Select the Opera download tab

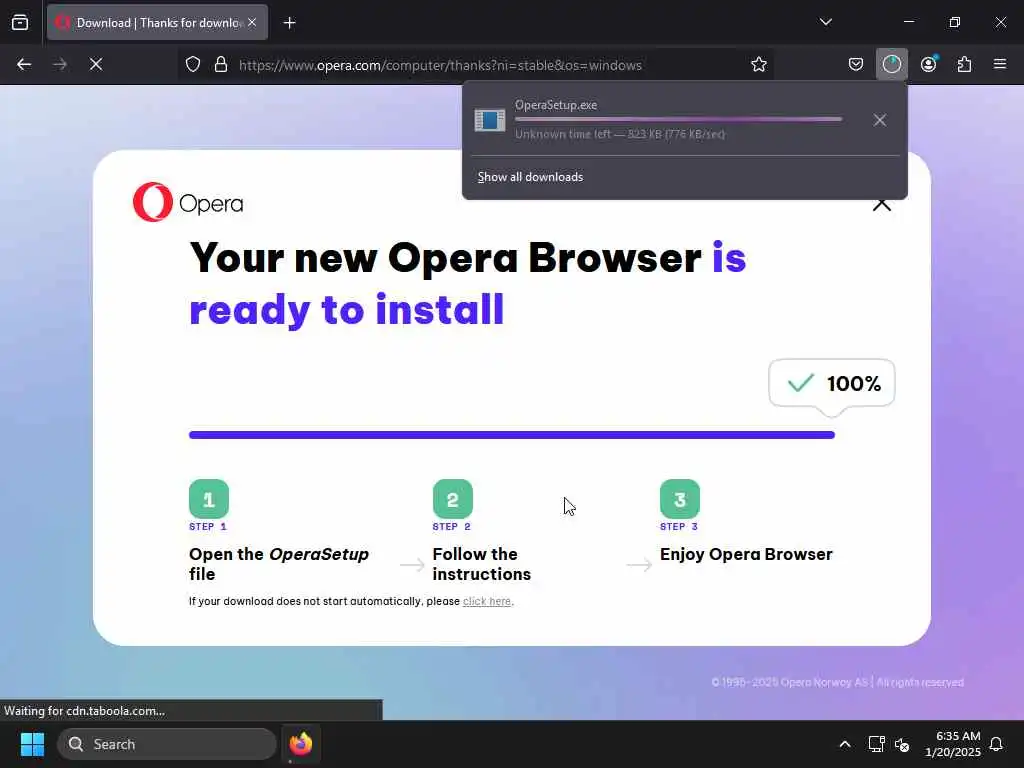tap(157, 23)
